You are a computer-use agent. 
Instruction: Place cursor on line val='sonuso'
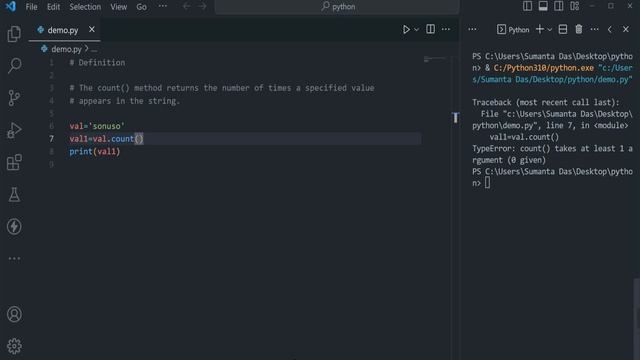(97, 126)
